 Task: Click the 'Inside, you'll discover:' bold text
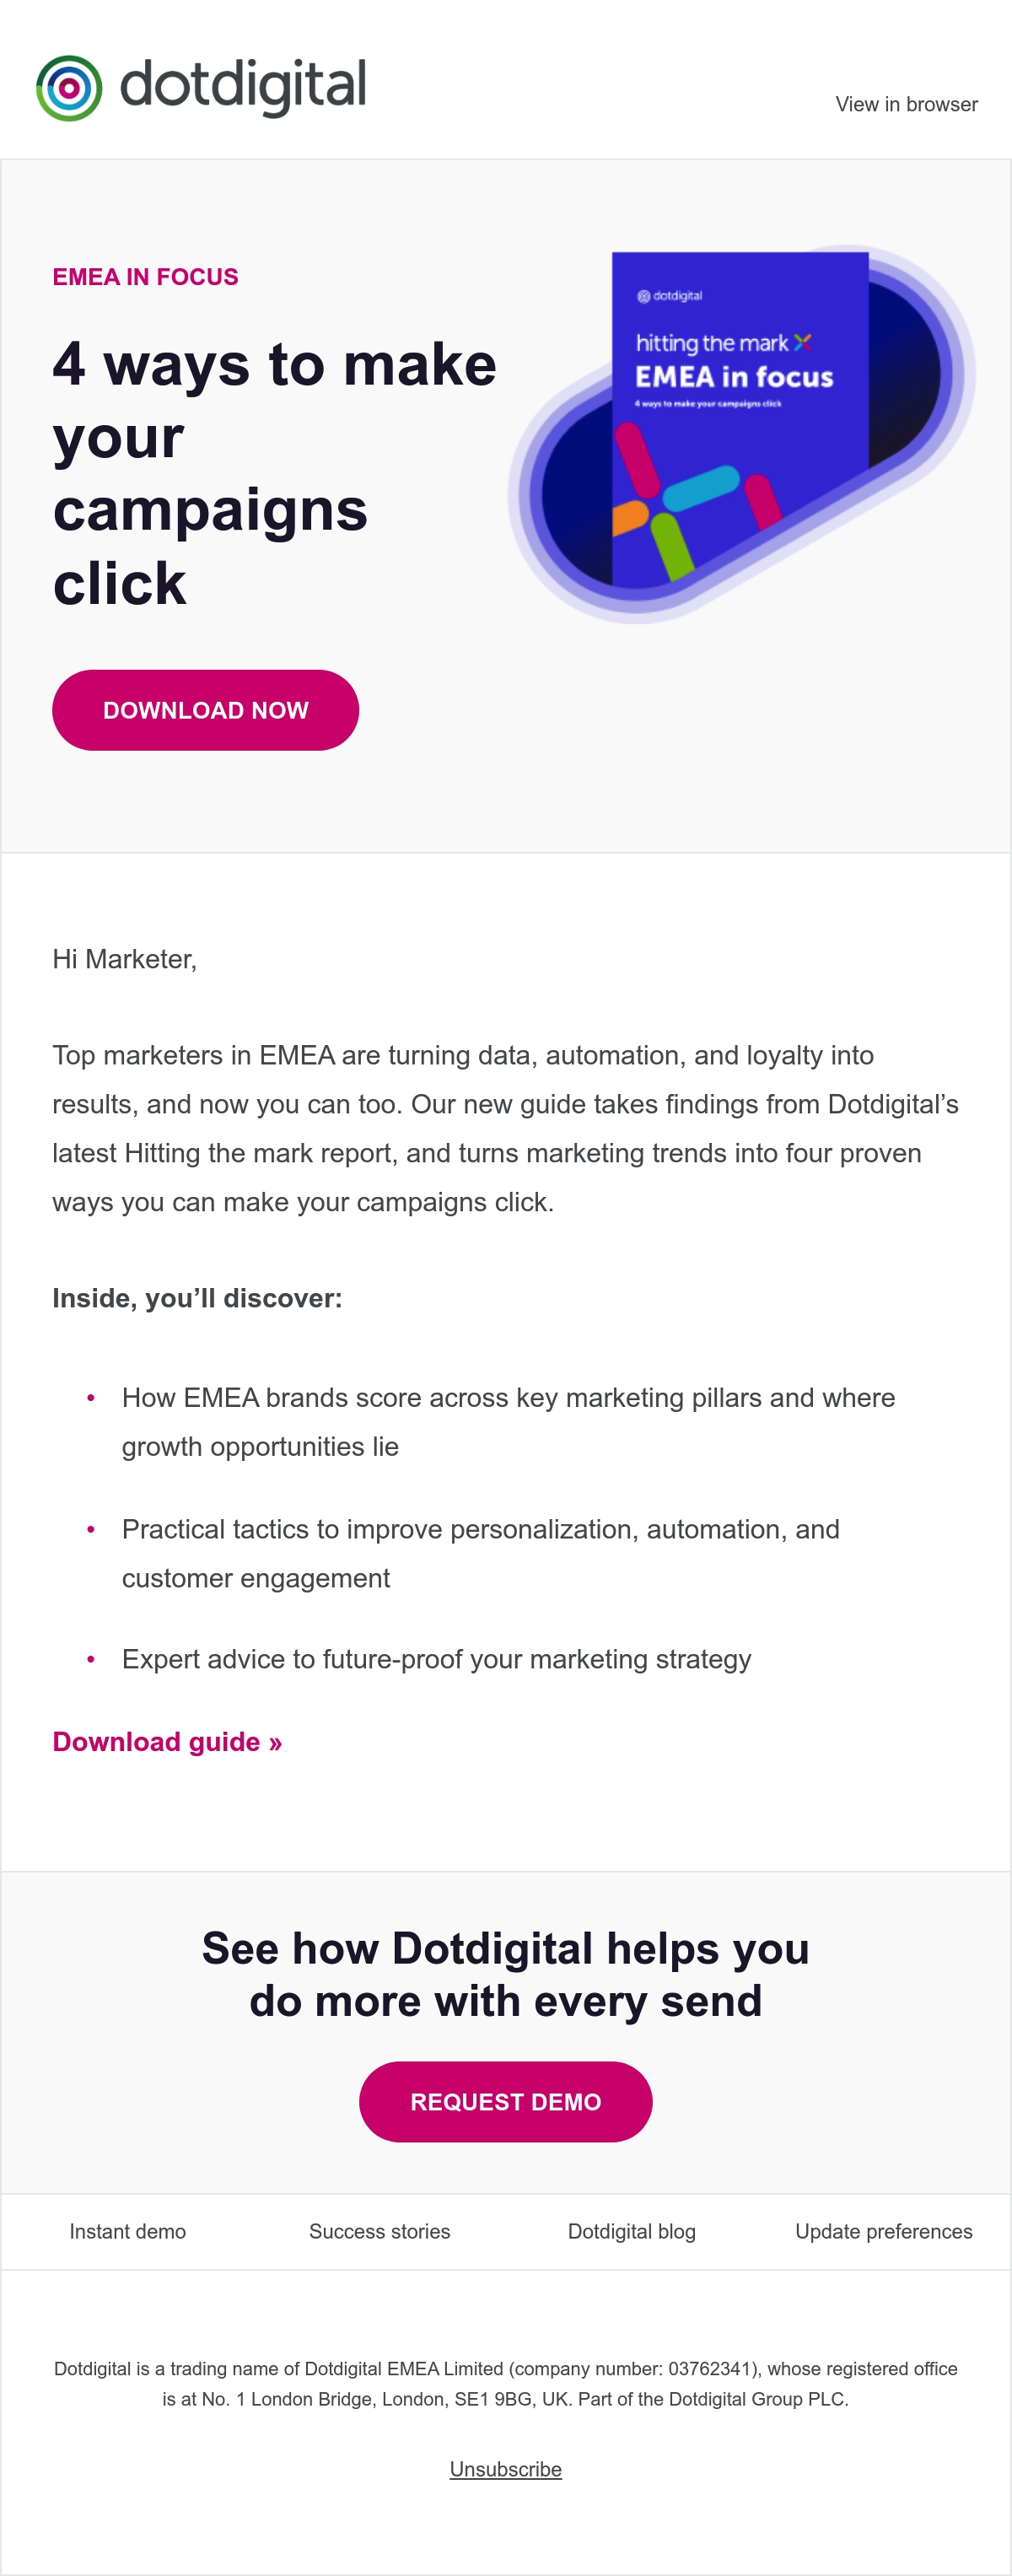coord(197,1298)
